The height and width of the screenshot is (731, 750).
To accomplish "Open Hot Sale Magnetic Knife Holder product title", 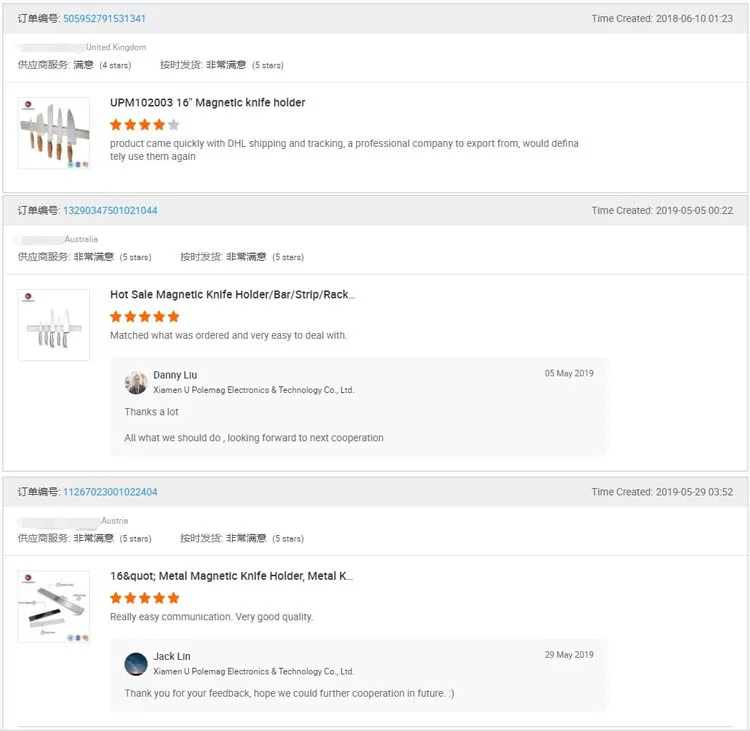I will coord(232,295).
